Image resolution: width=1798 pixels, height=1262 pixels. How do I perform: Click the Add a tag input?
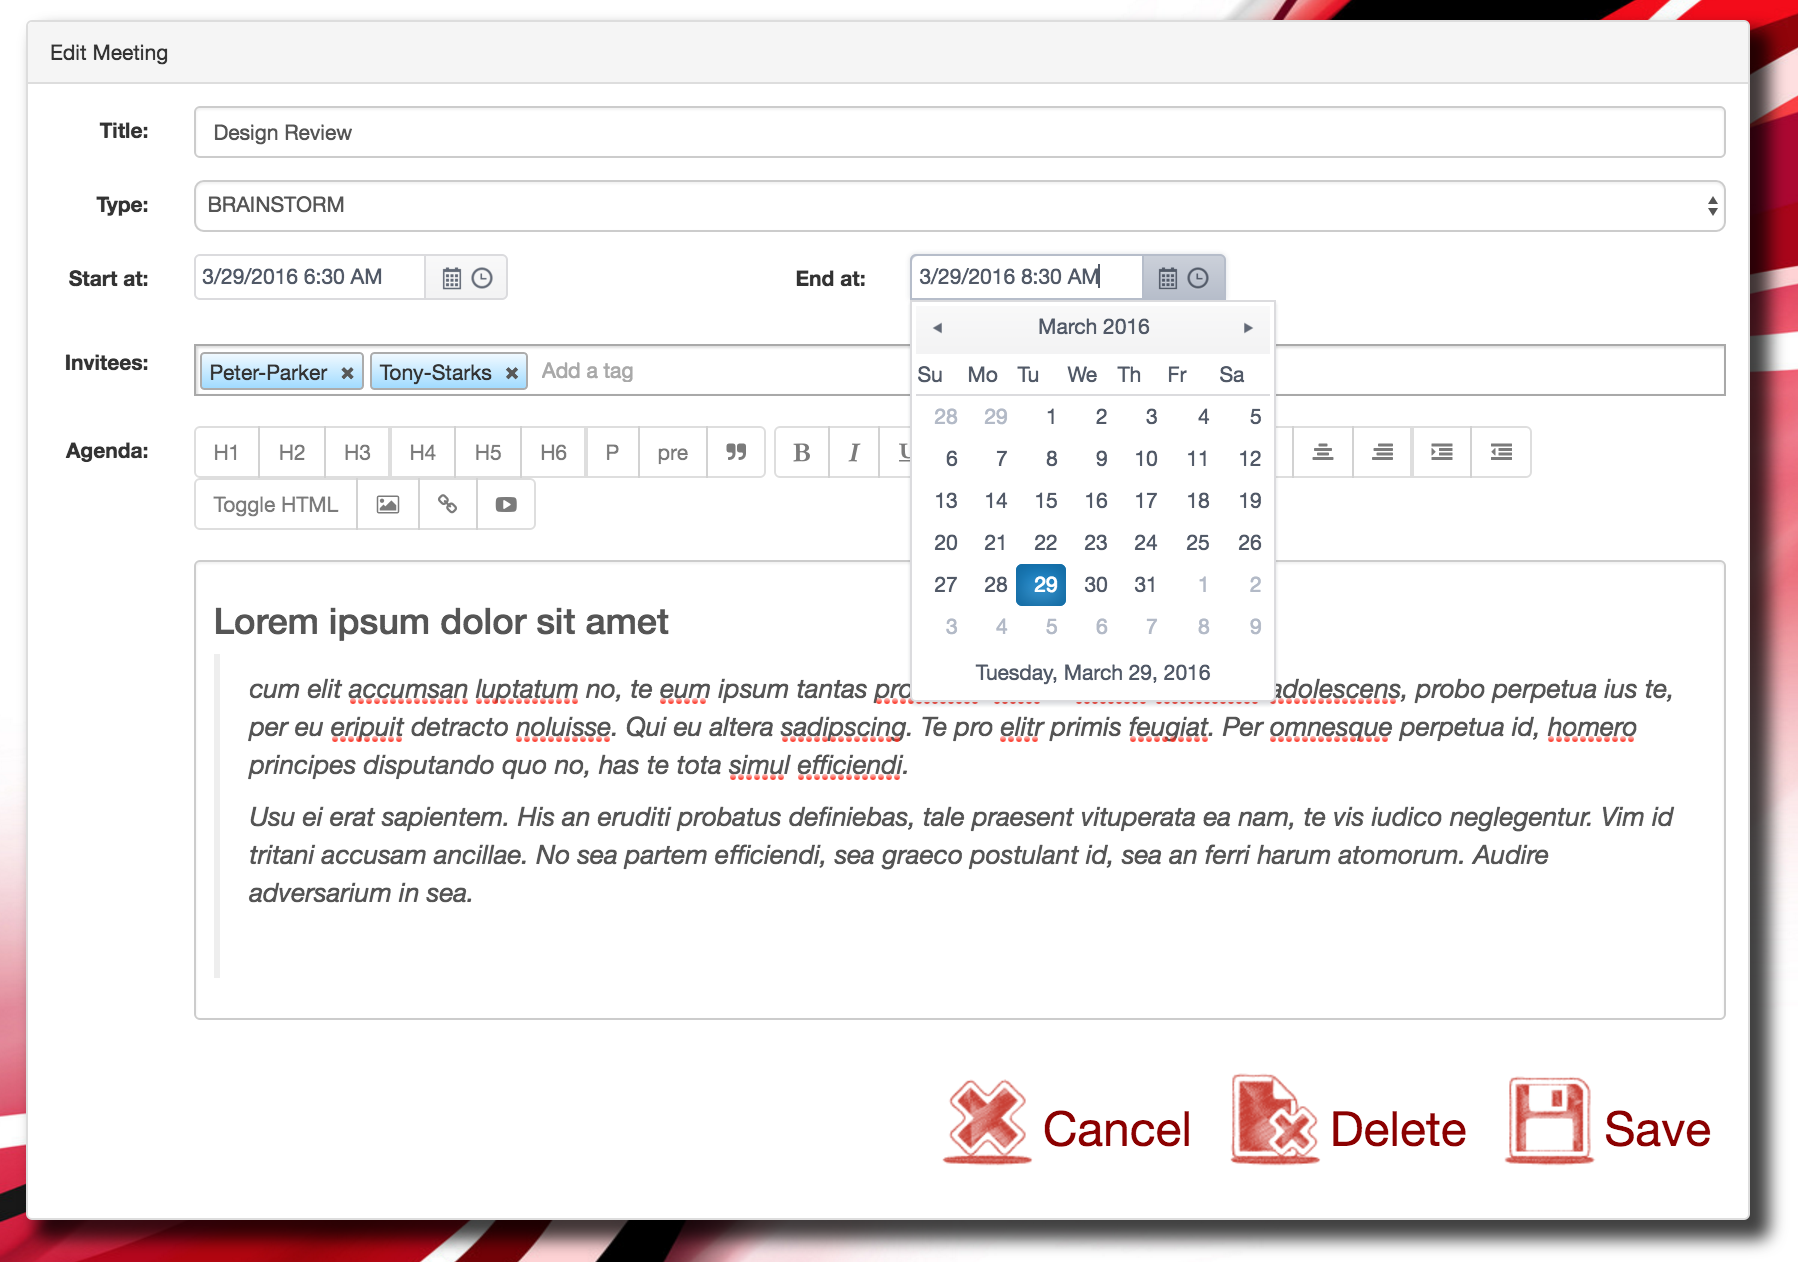(x=588, y=371)
